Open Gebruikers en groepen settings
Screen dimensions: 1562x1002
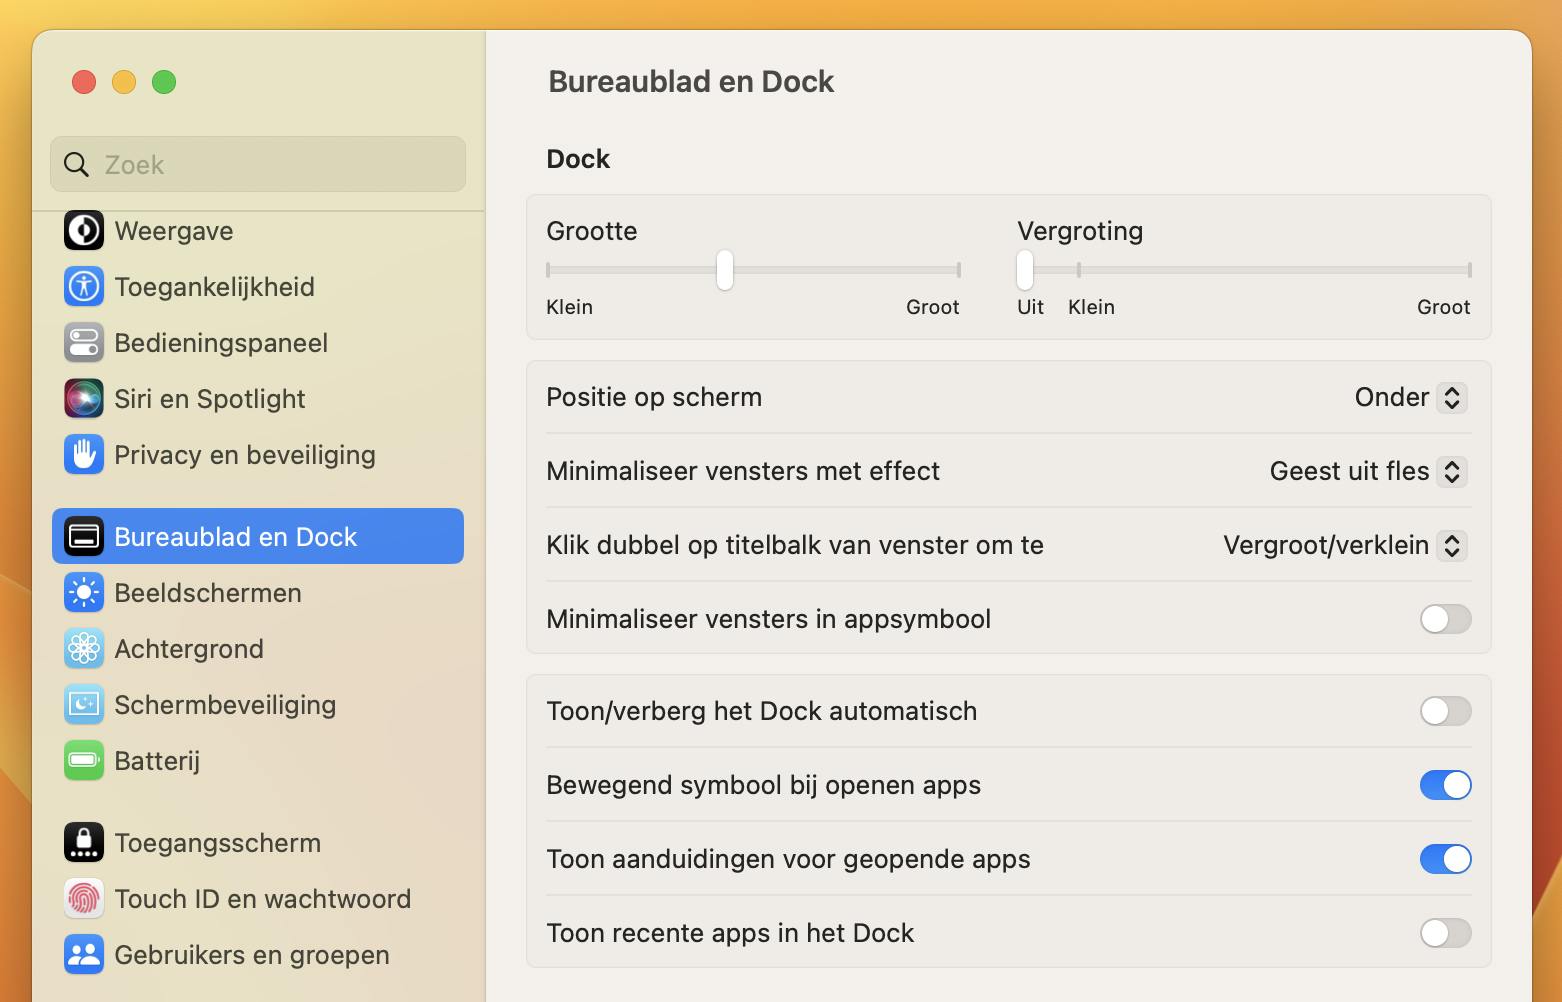point(251,955)
